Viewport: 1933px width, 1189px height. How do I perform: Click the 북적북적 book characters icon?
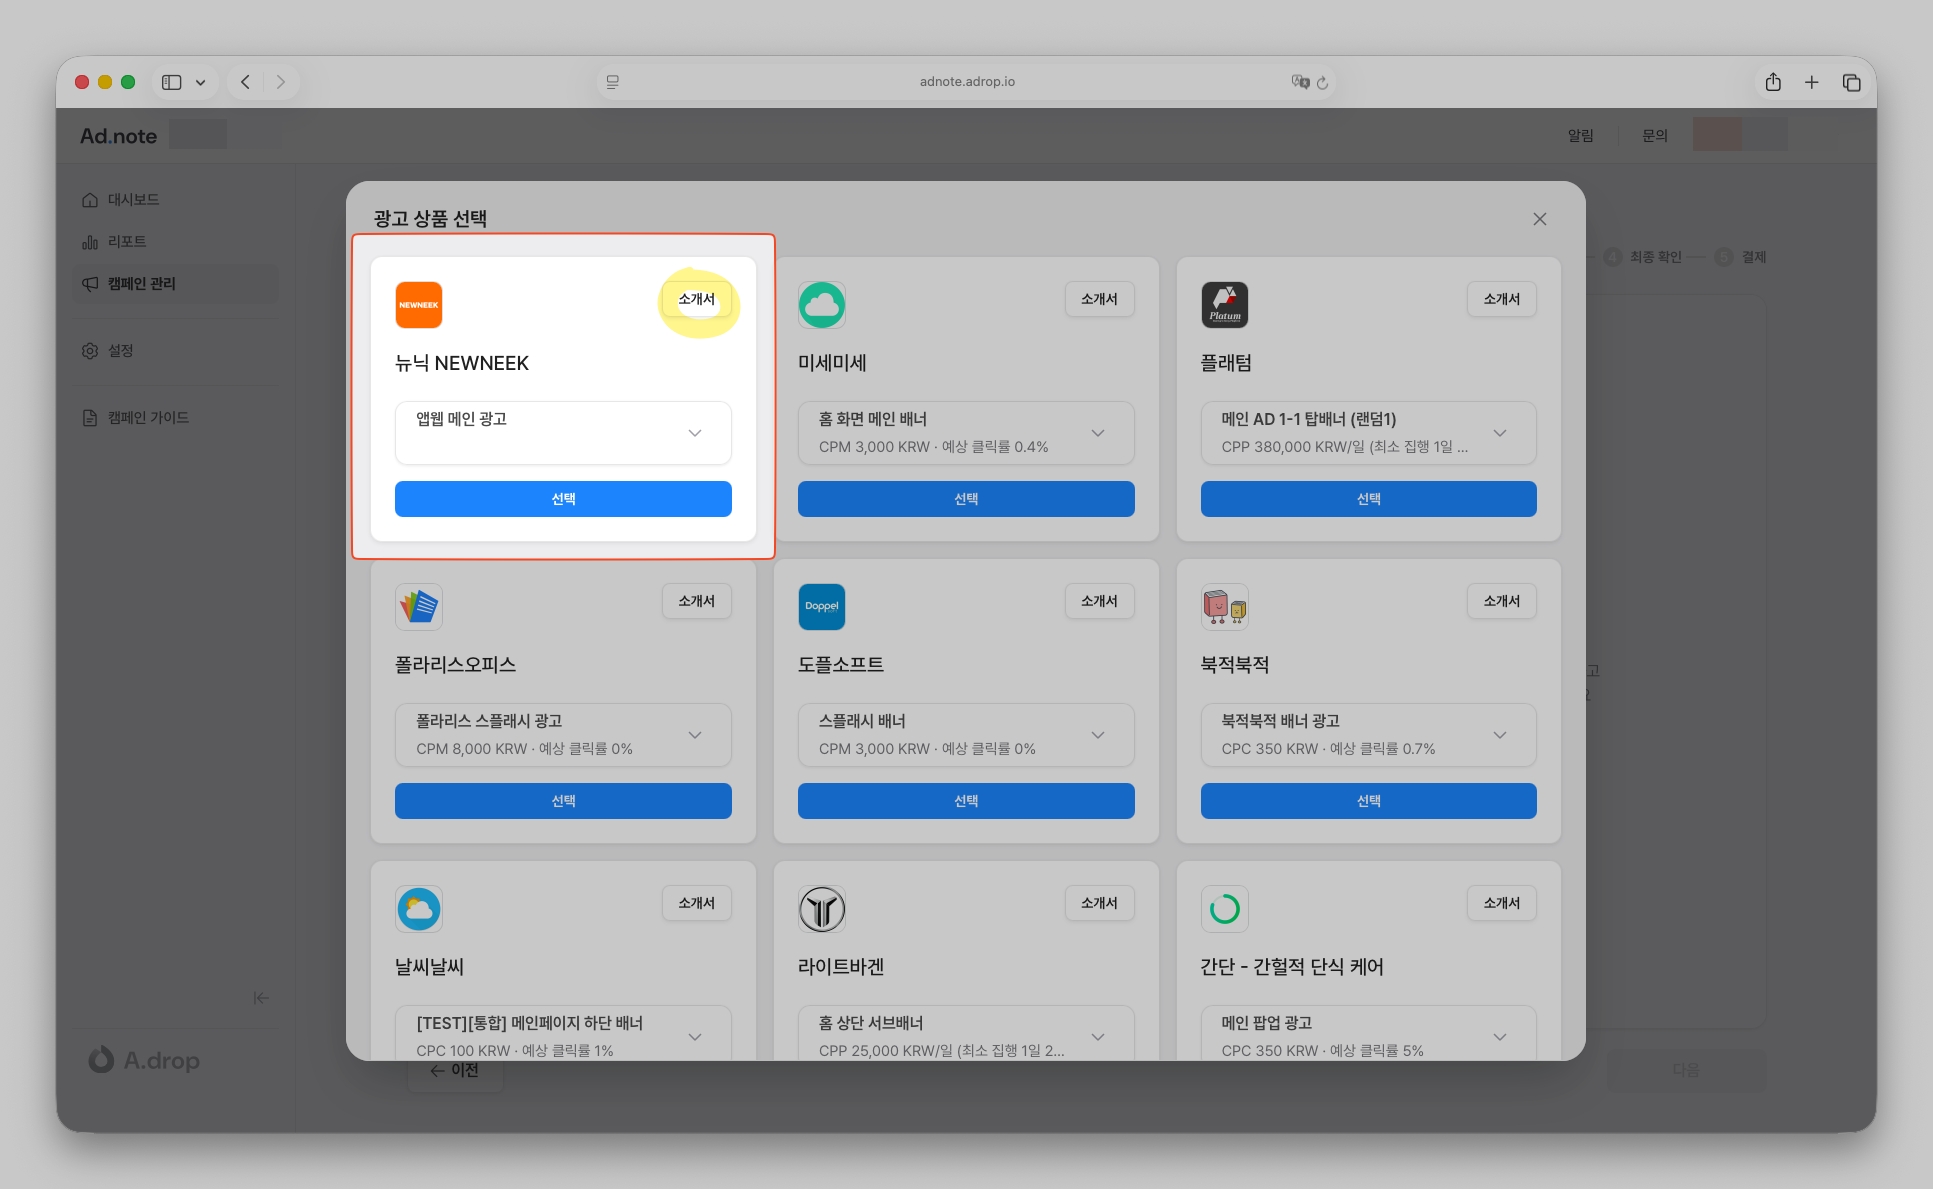tap(1224, 607)
